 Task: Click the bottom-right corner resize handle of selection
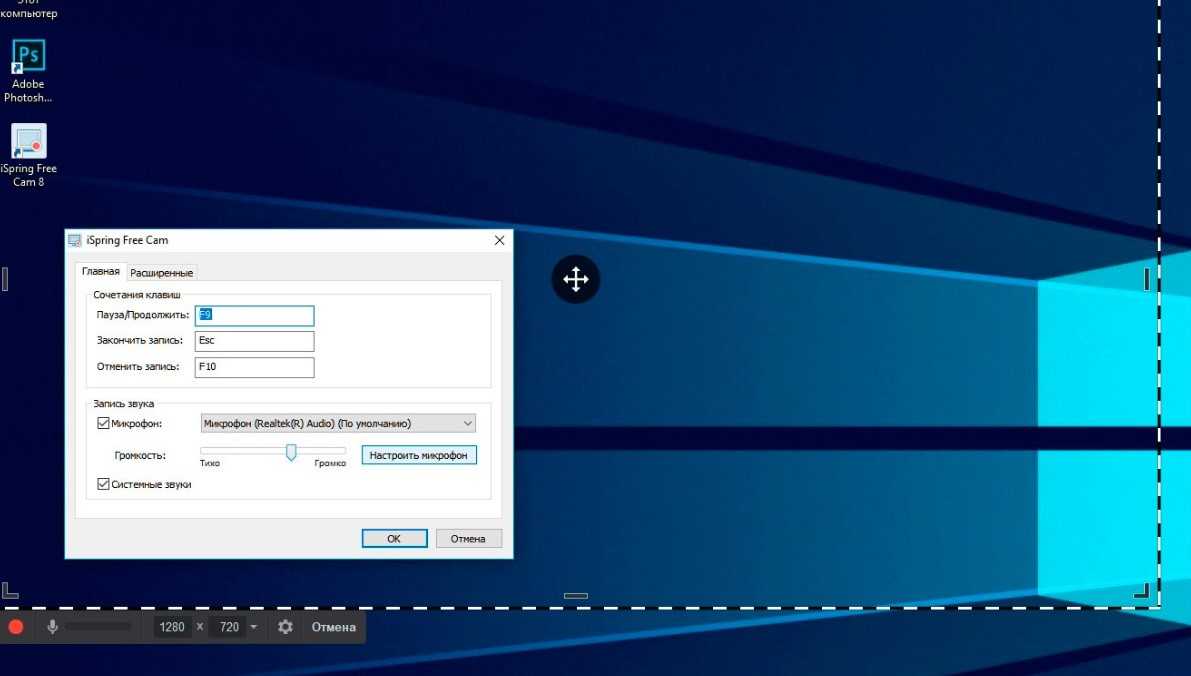pyautogui.click(x=1140, y=591)
